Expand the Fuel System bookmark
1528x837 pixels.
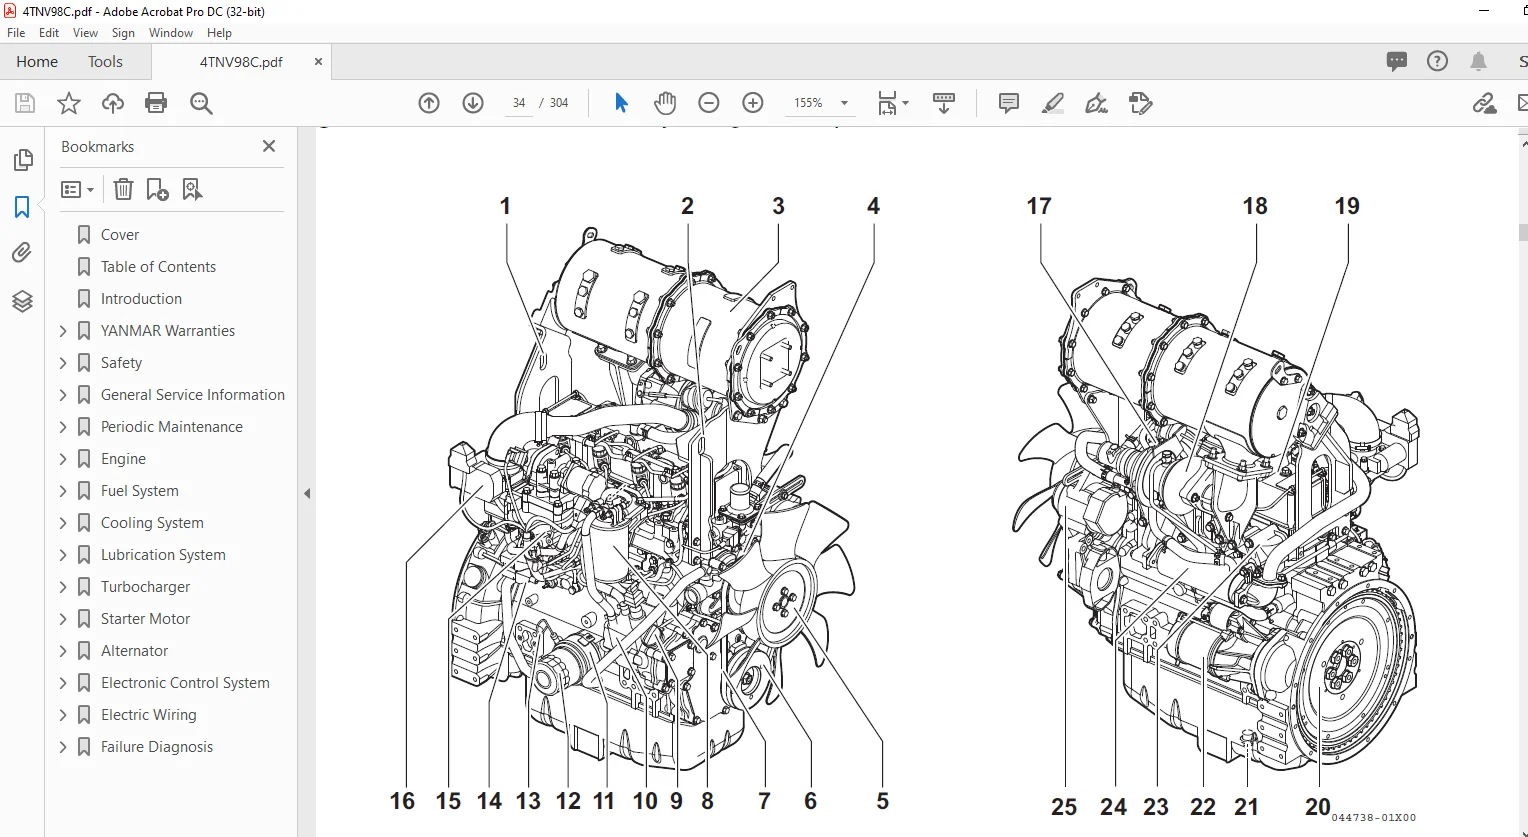(63, 491)
